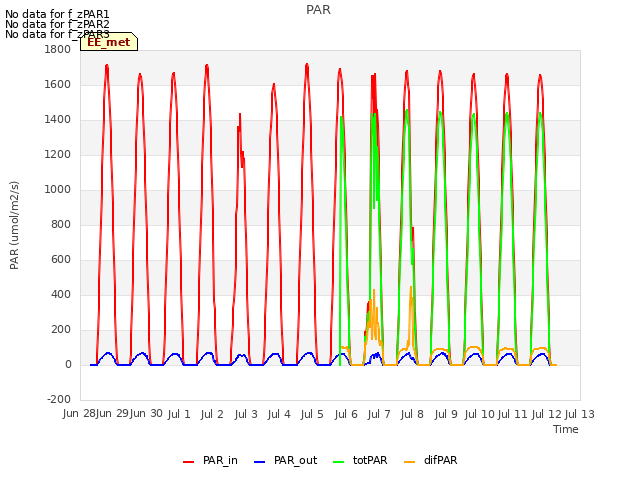This screenshot has height=480, width=640.
Task: Click the blue PAR_out legend swatch
Action: click(x=260, y=462)
